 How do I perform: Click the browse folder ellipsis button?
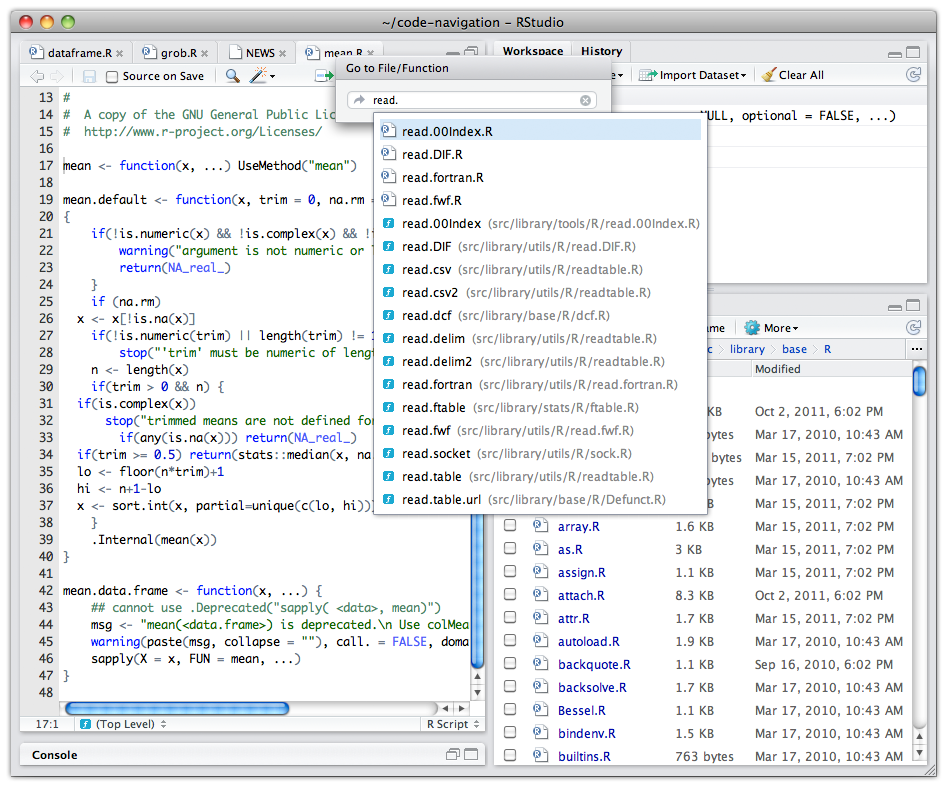coord(917,349)
